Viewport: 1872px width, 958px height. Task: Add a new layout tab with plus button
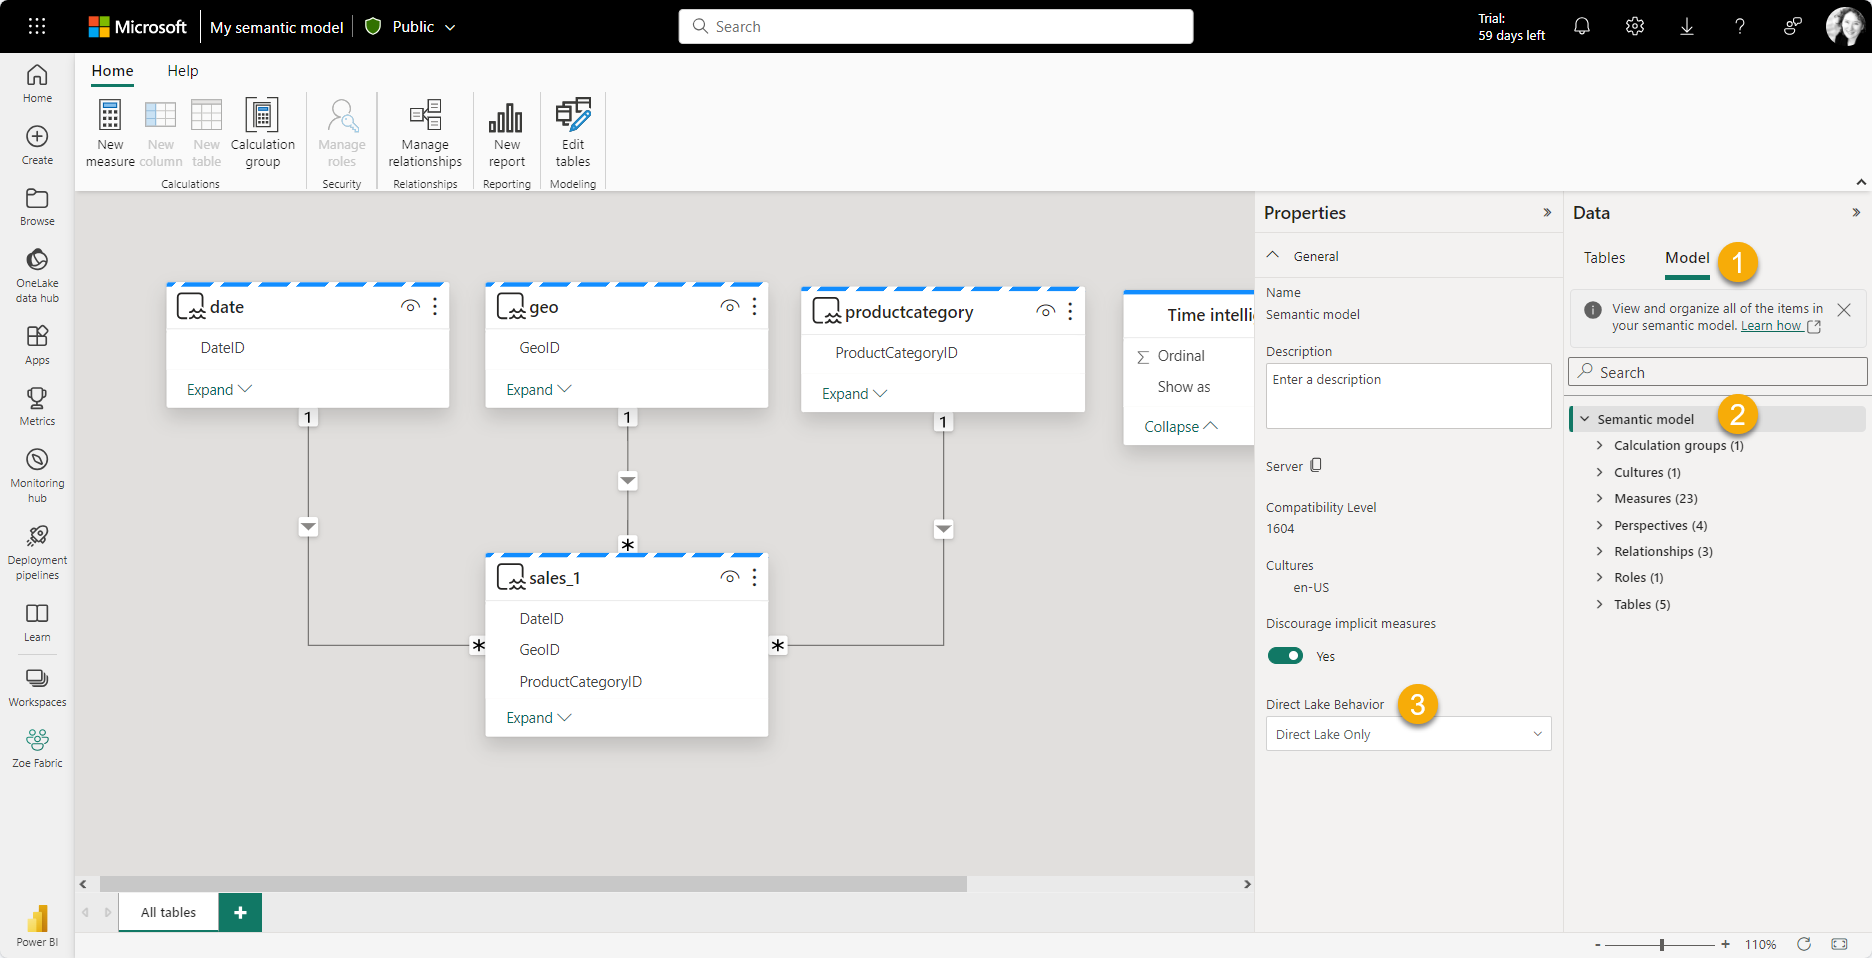tap(240, 912)
